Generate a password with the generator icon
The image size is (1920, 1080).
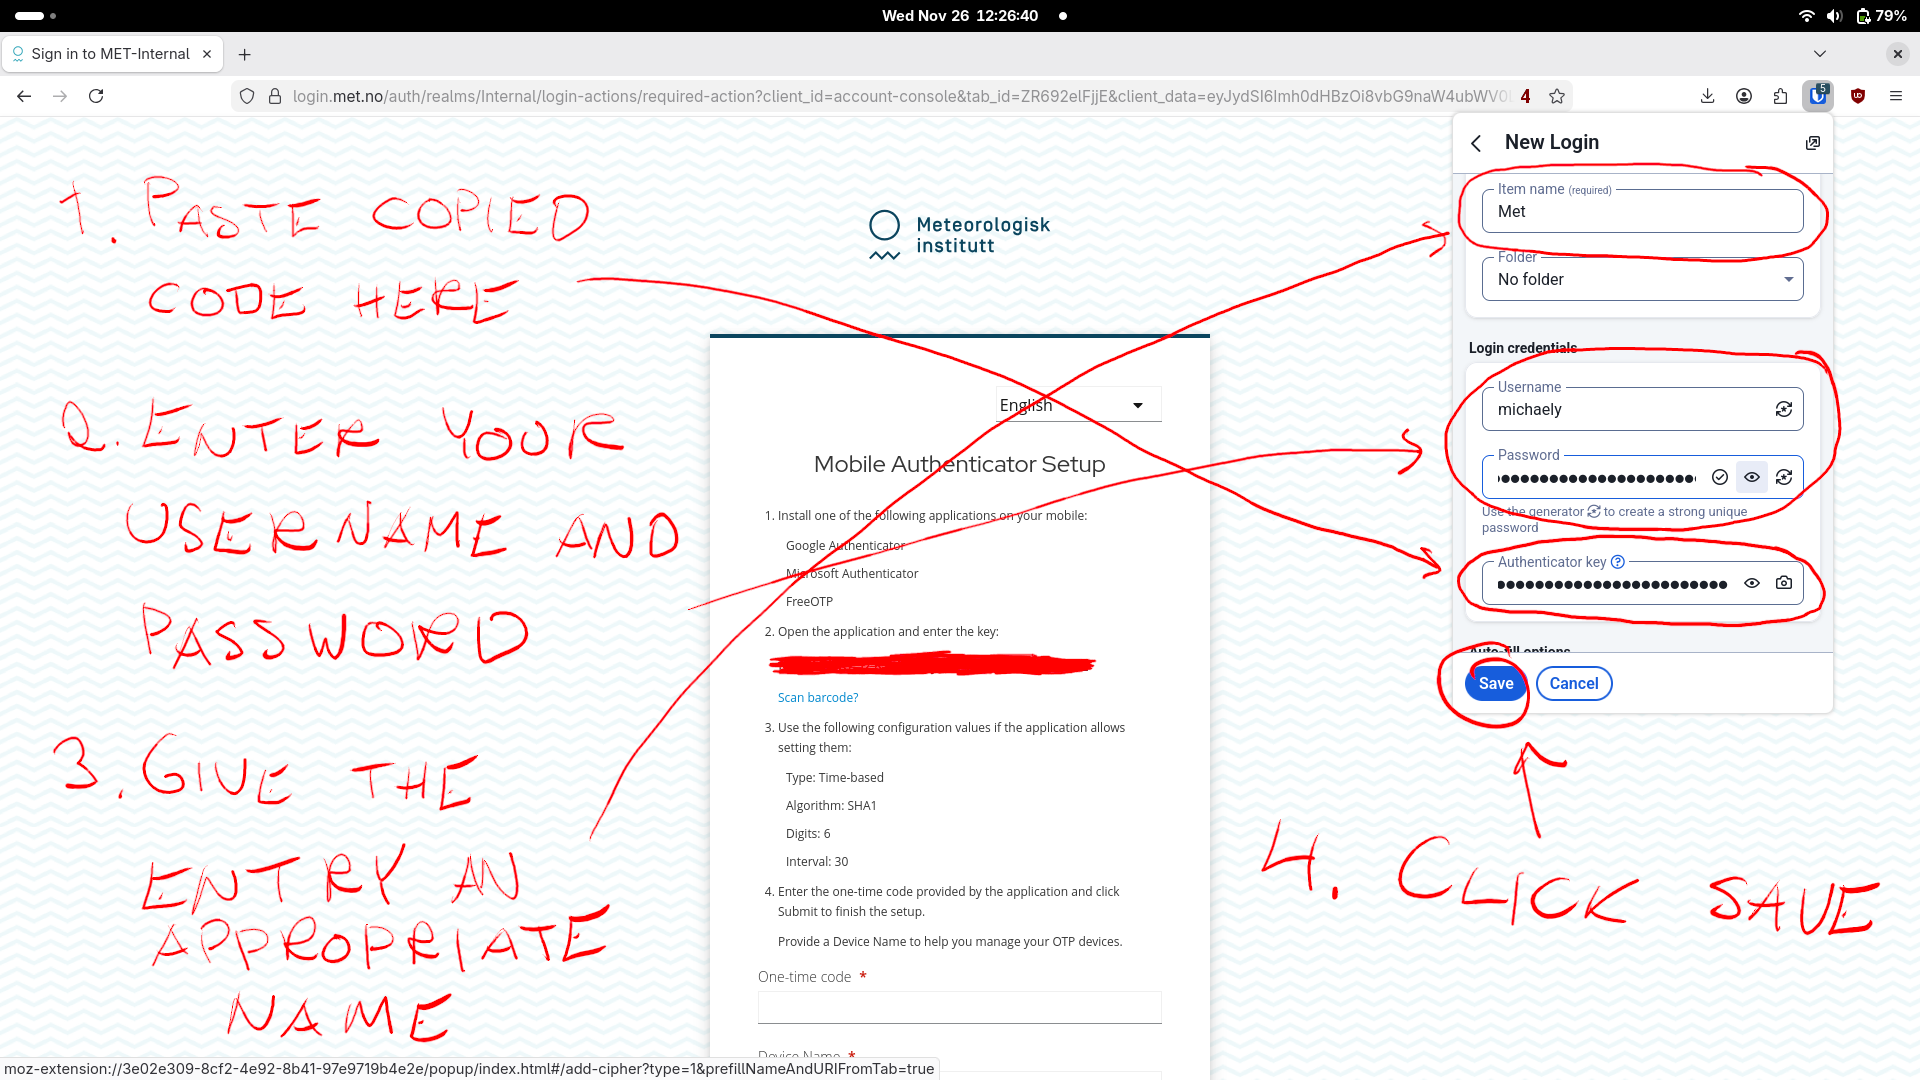[1783, 477]
